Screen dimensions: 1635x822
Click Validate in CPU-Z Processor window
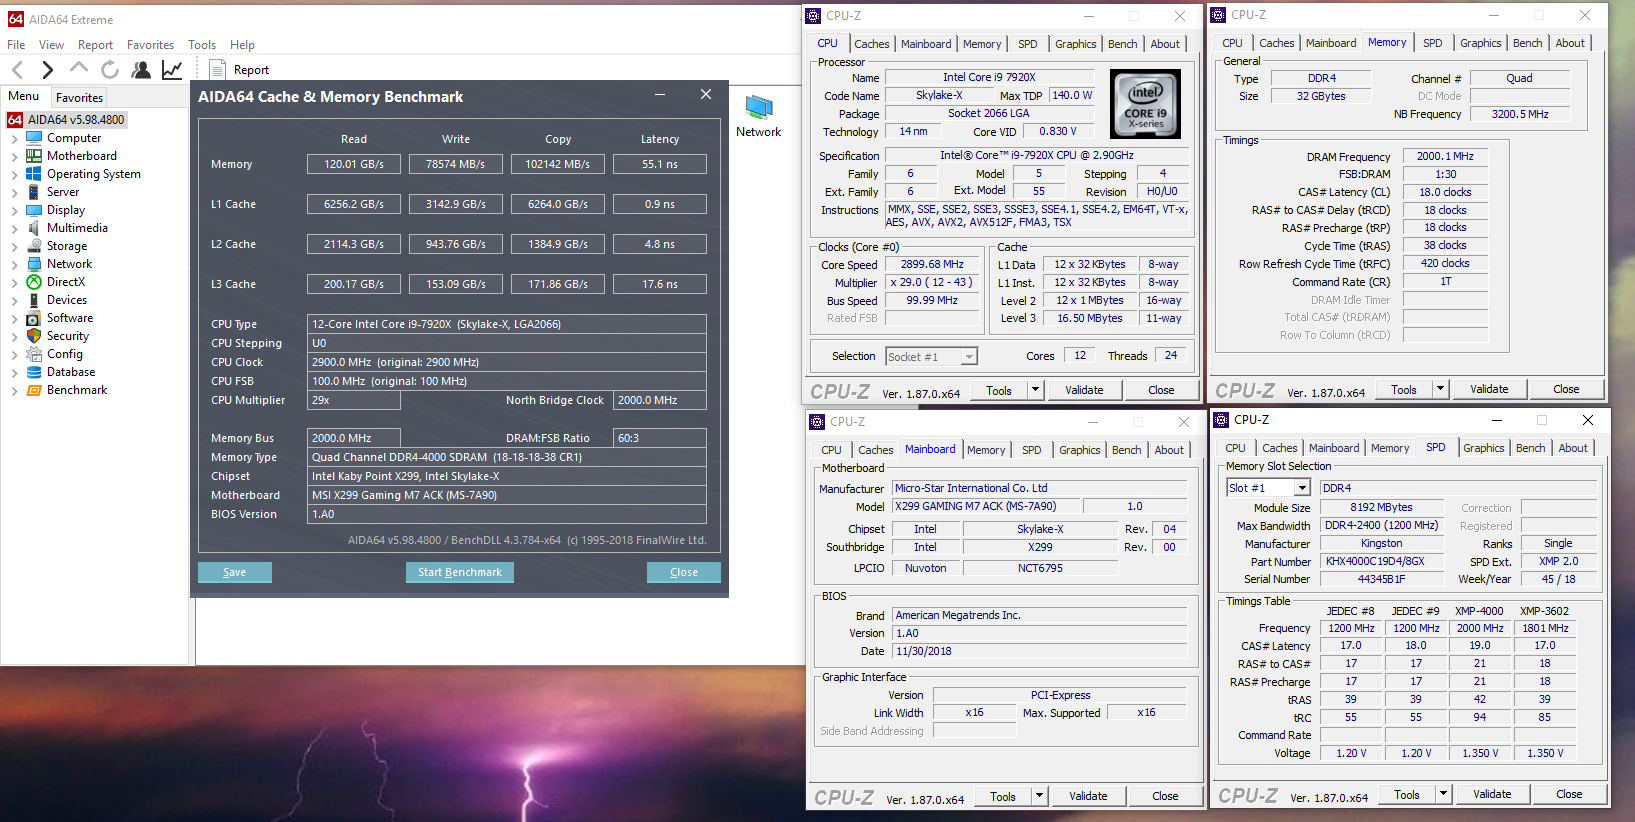(1084, 390)
